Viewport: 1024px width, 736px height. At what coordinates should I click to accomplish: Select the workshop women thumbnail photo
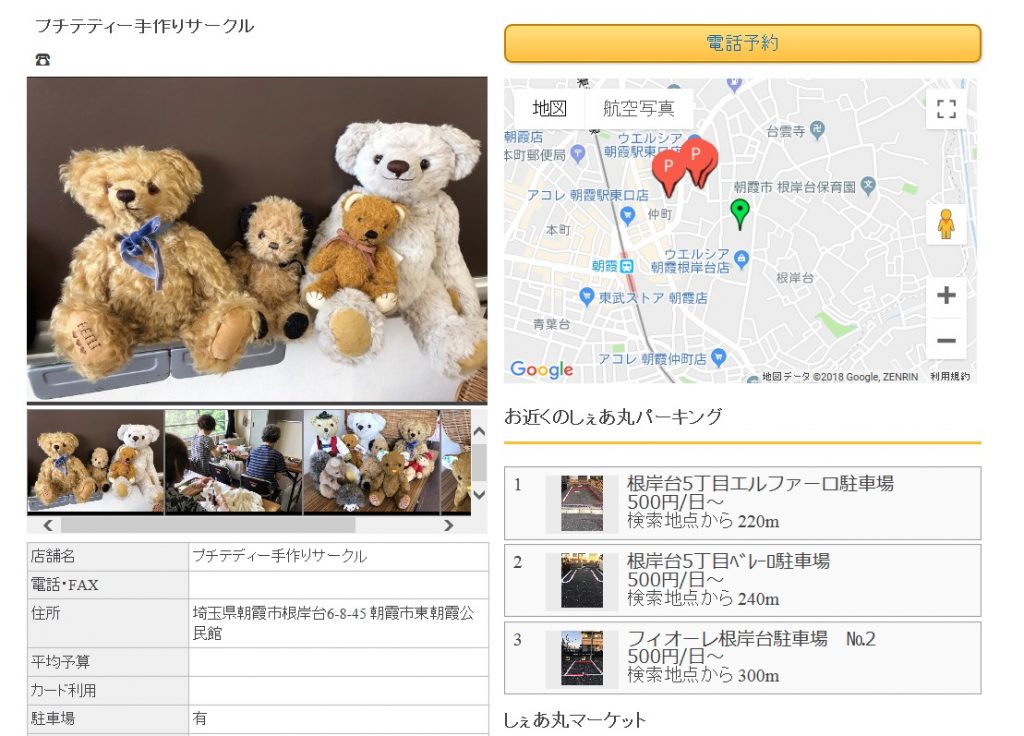[233, 461]
